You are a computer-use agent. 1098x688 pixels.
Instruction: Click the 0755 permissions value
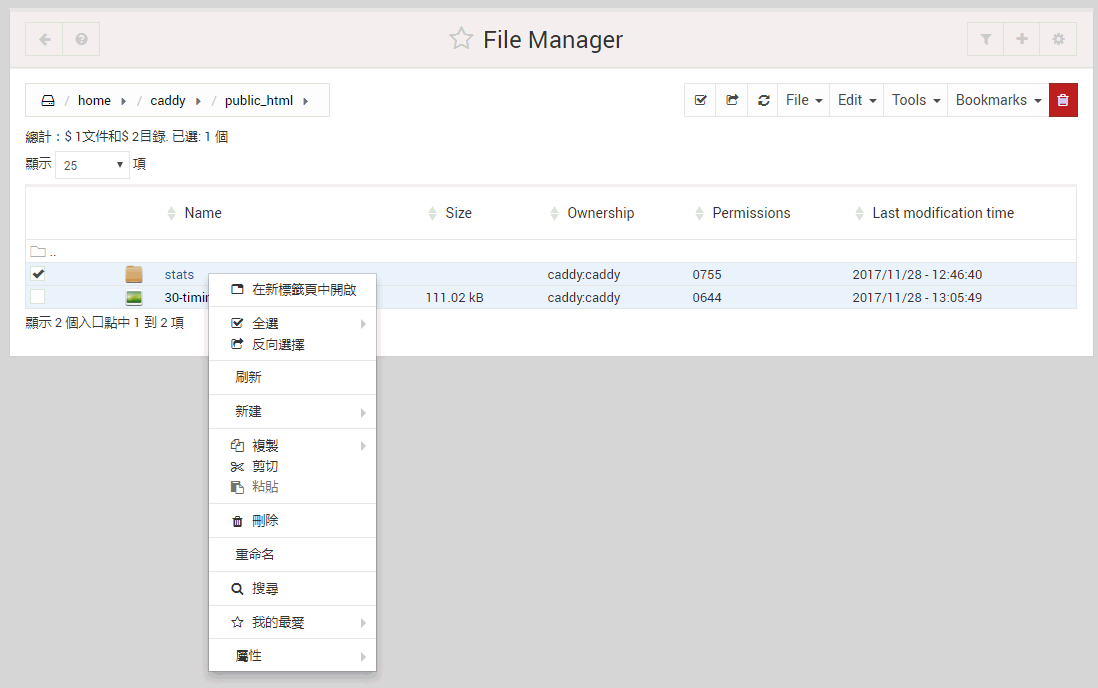tap(707, 275)
